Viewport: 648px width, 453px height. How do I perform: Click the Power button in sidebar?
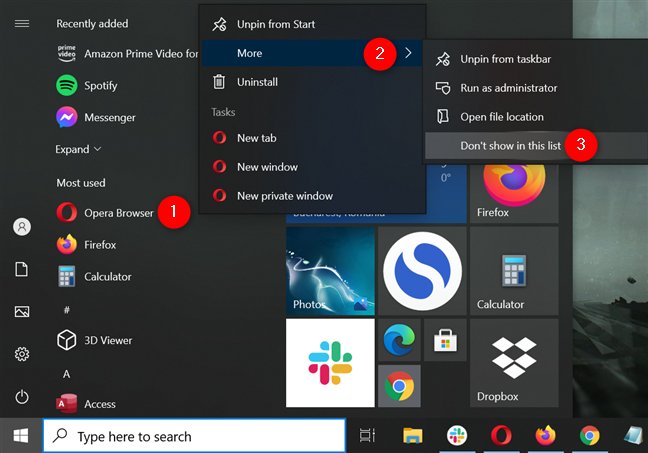[x=22, y=397]
